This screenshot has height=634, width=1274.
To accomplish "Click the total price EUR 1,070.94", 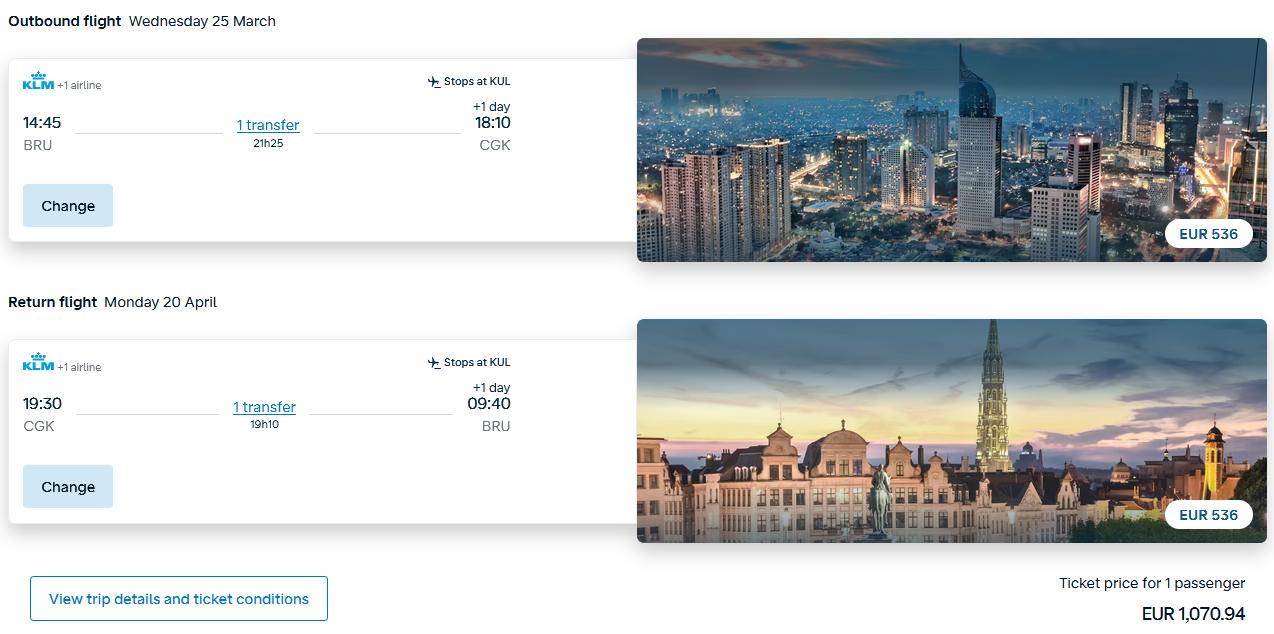I will [1193, 614].
